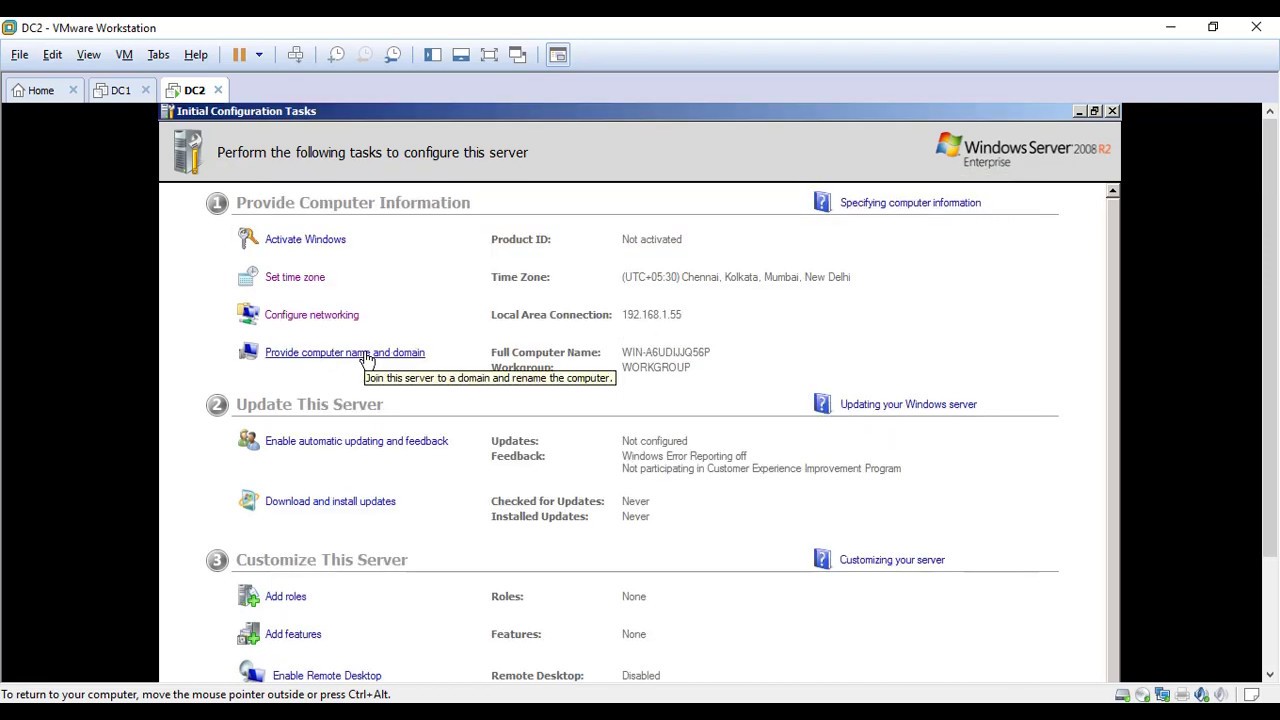Click Download and install updates link
This screenshot has width=1280, height=720.
coord(330,501)
